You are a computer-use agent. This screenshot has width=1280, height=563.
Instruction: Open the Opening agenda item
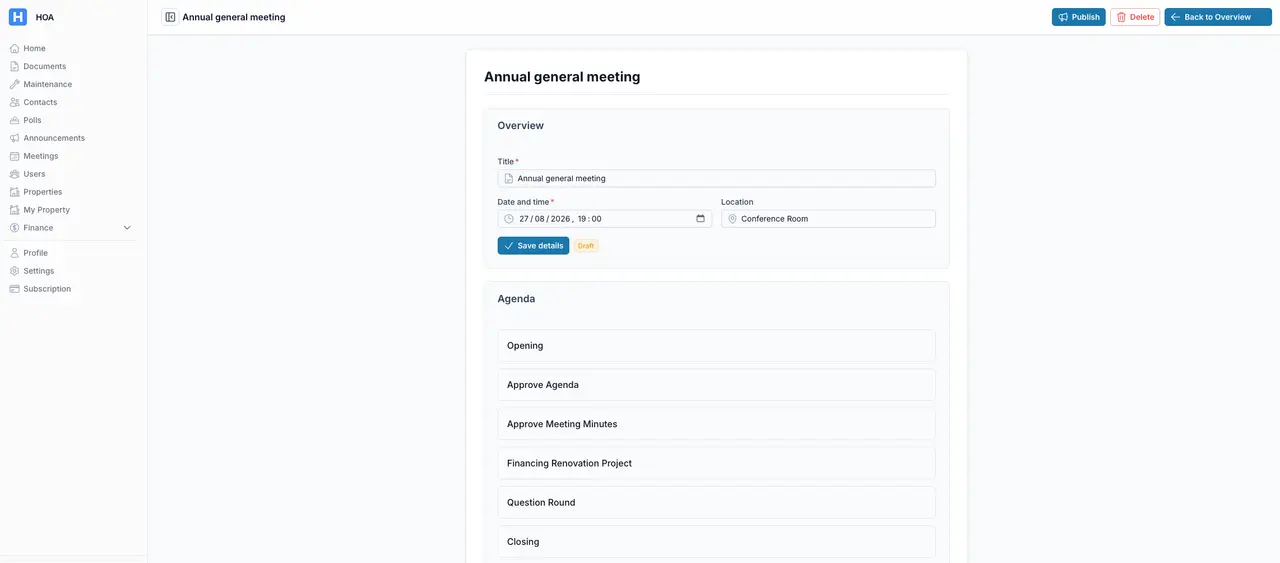pyautogui.click(x=717, y=346)
